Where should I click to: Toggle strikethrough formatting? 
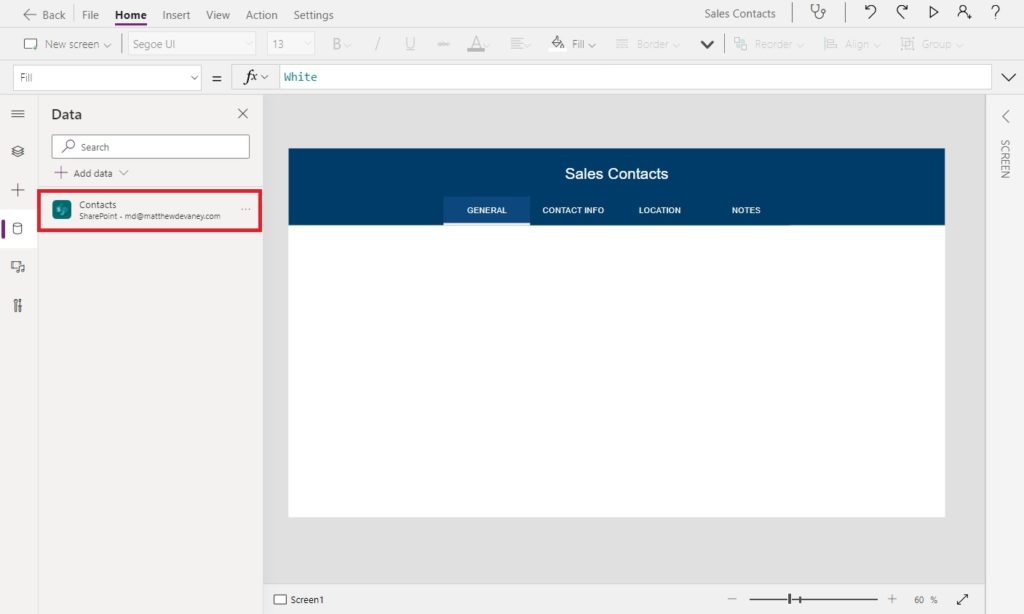click(x=443, y=44)
